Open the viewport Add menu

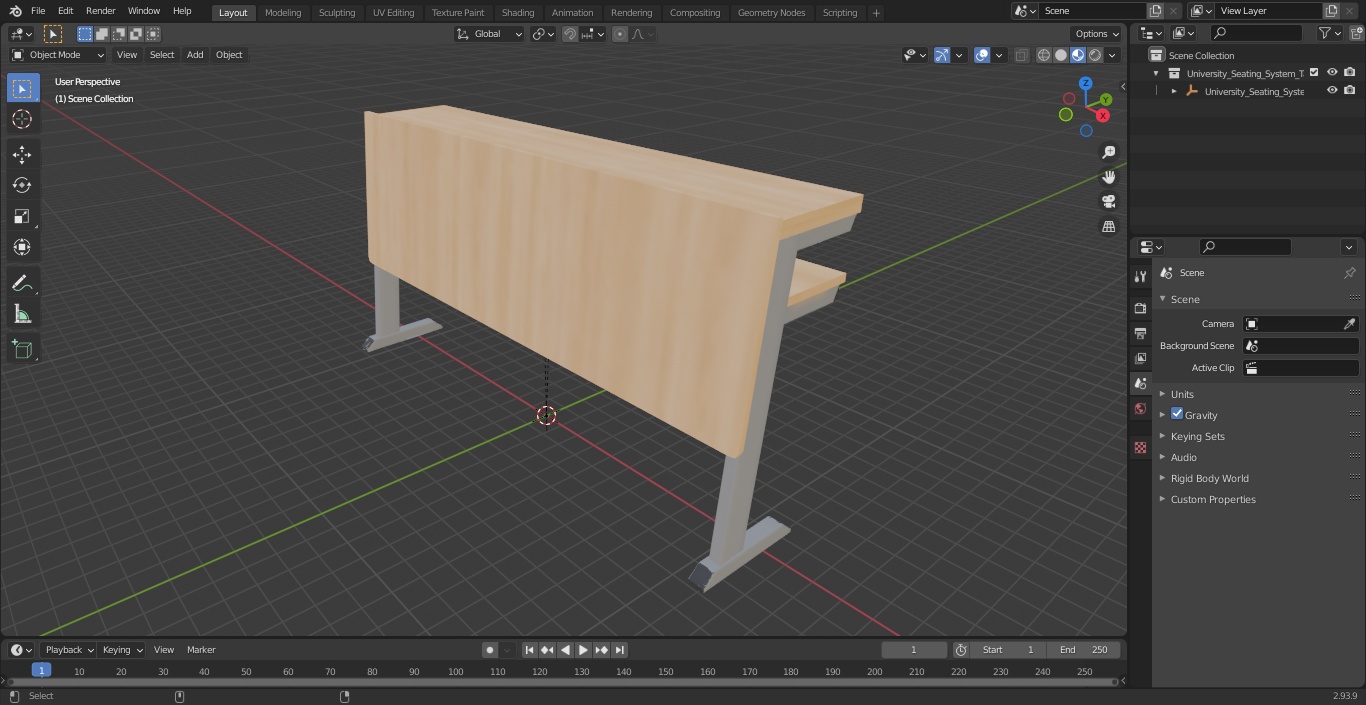195,55
